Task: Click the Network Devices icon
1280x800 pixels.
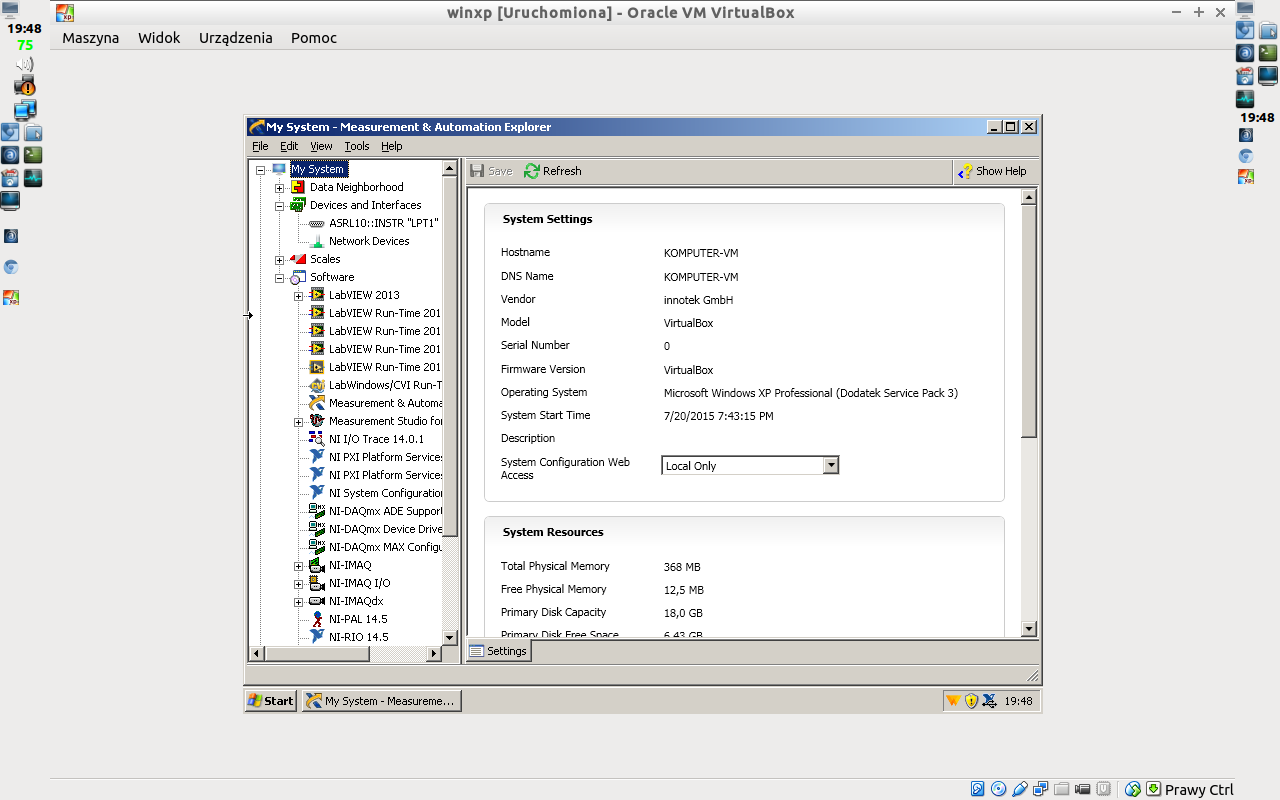Action: click(x=317, y=241)
